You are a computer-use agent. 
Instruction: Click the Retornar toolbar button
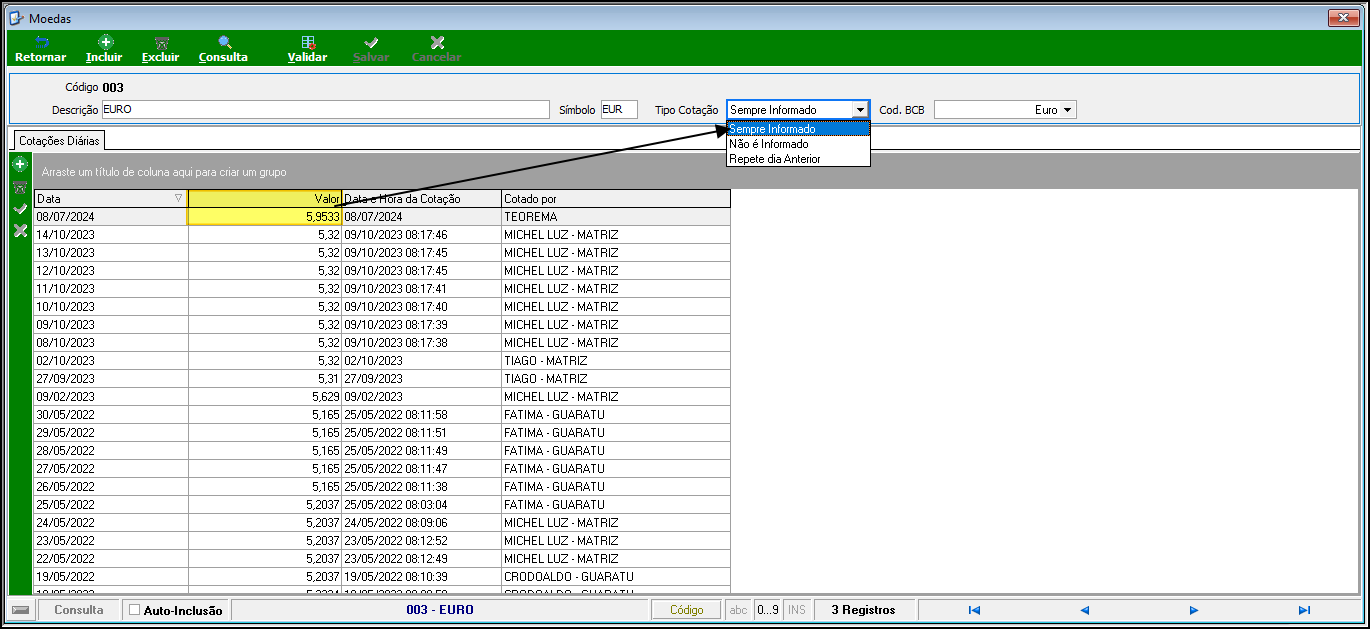[41, 50]
